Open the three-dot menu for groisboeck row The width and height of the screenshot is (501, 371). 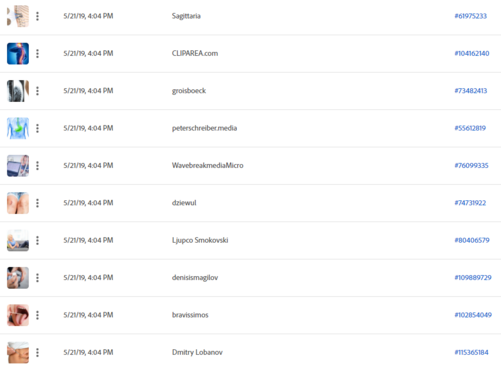[37, 91]
